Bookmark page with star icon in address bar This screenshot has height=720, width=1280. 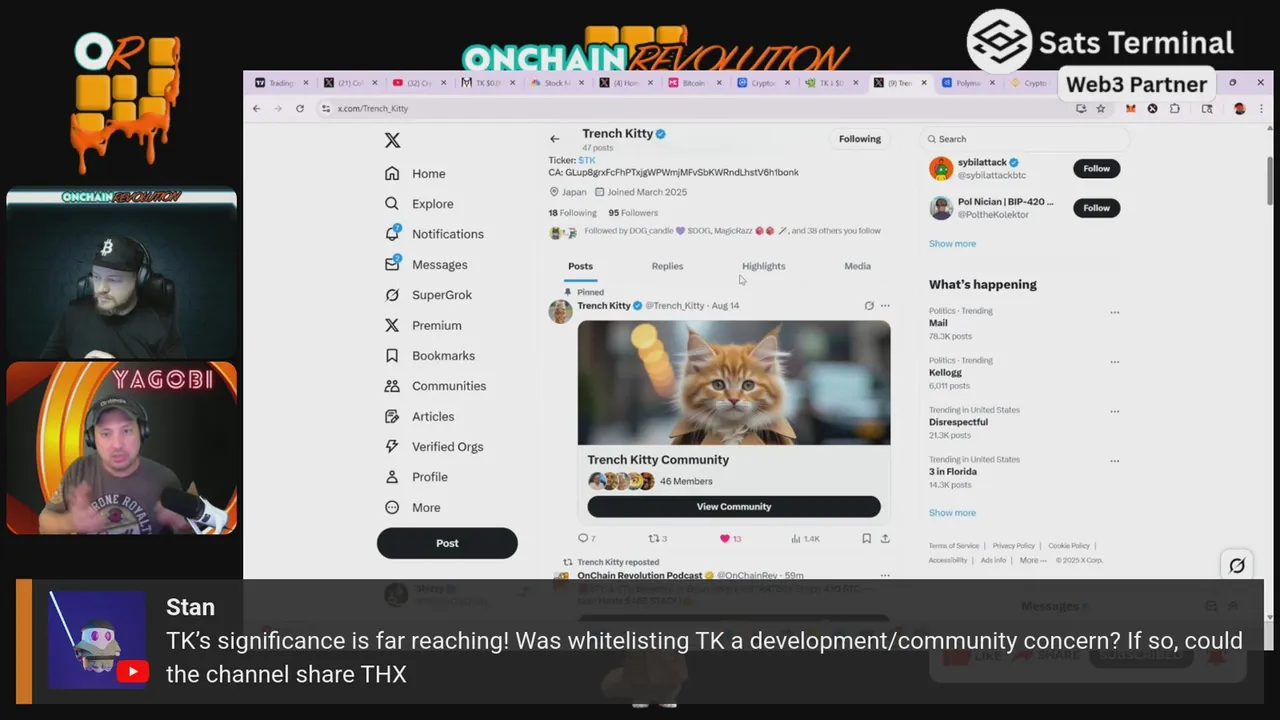click(x=1101, y=108)
